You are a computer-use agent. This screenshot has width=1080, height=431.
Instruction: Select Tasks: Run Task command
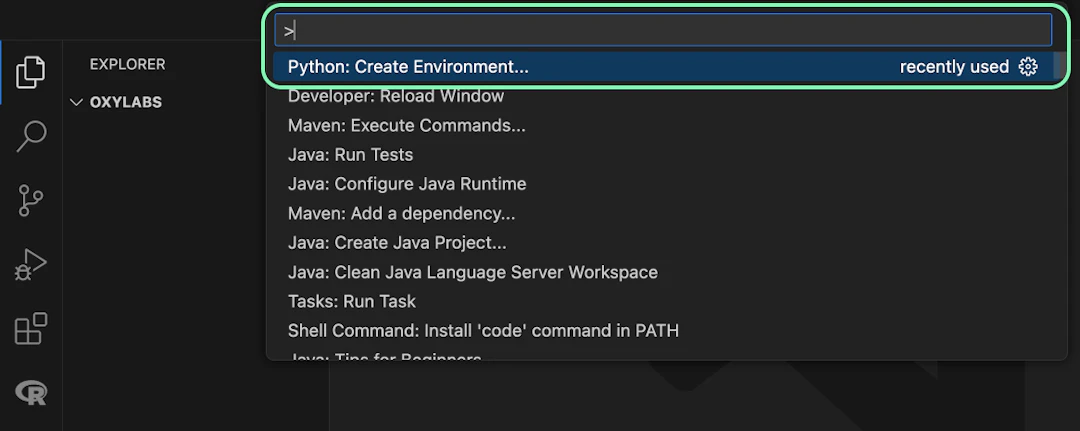pyautogui.click(x=663, y=302)
